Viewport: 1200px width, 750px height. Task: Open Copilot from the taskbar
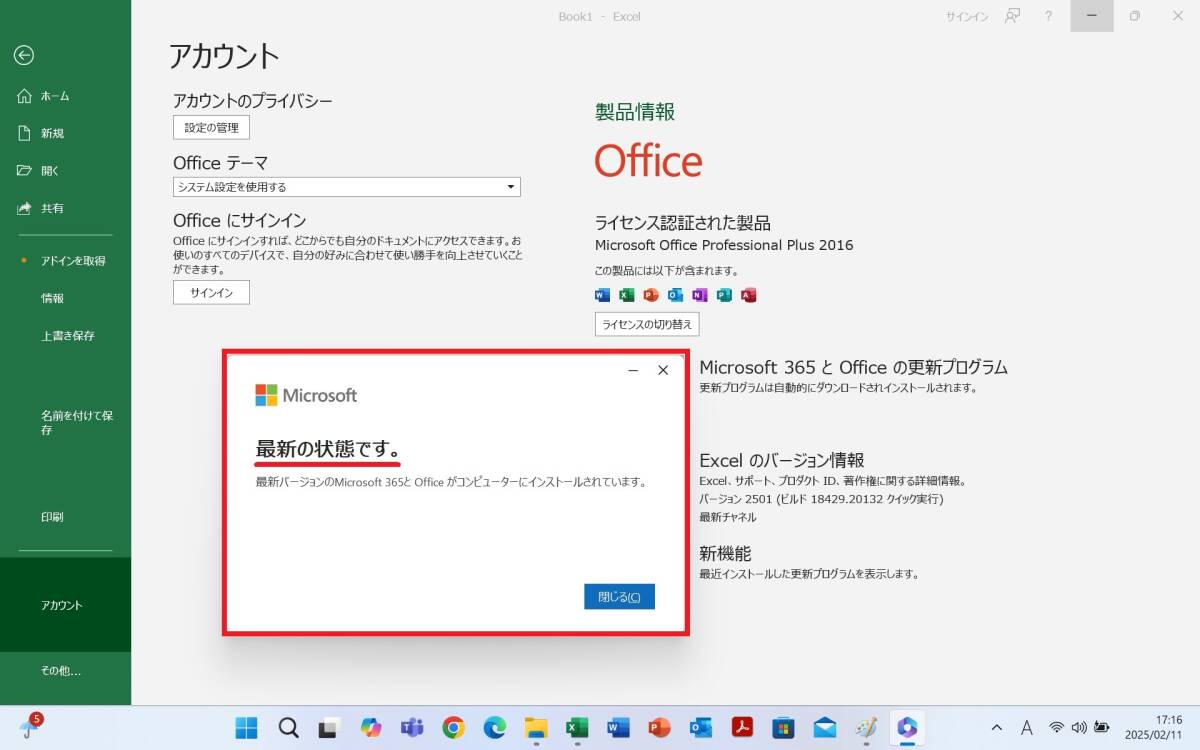tap(371, 728)
